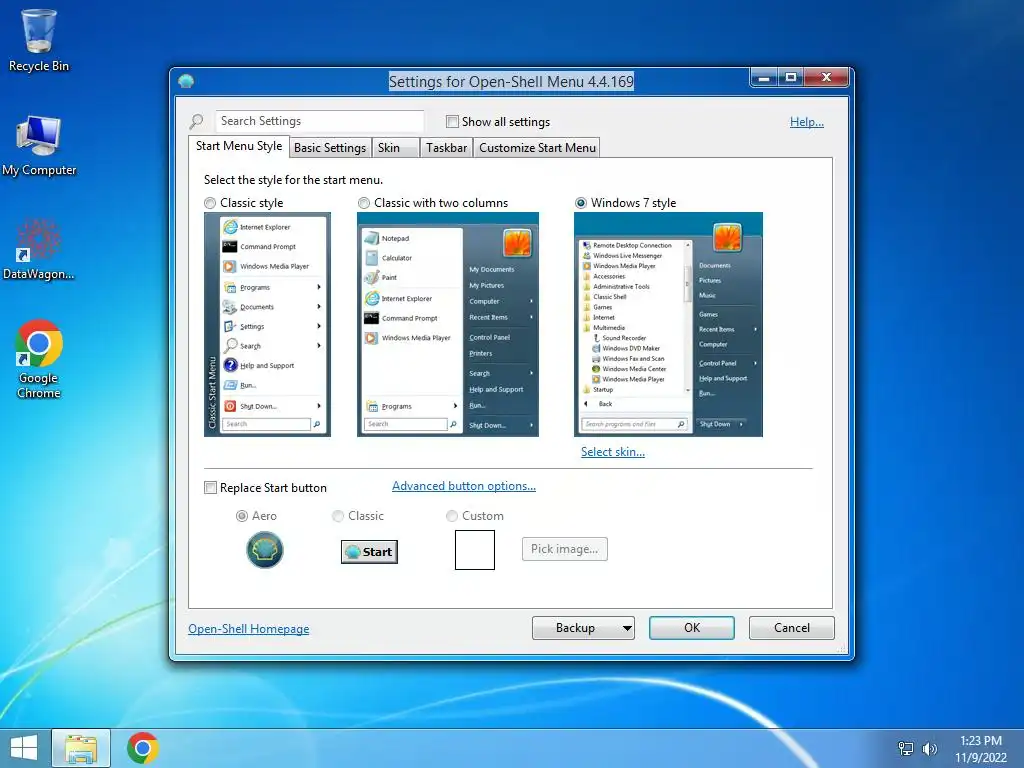Open the volume speaker tray icon
The width and height of the screenshot is (1024, 768).
point(929,748)
